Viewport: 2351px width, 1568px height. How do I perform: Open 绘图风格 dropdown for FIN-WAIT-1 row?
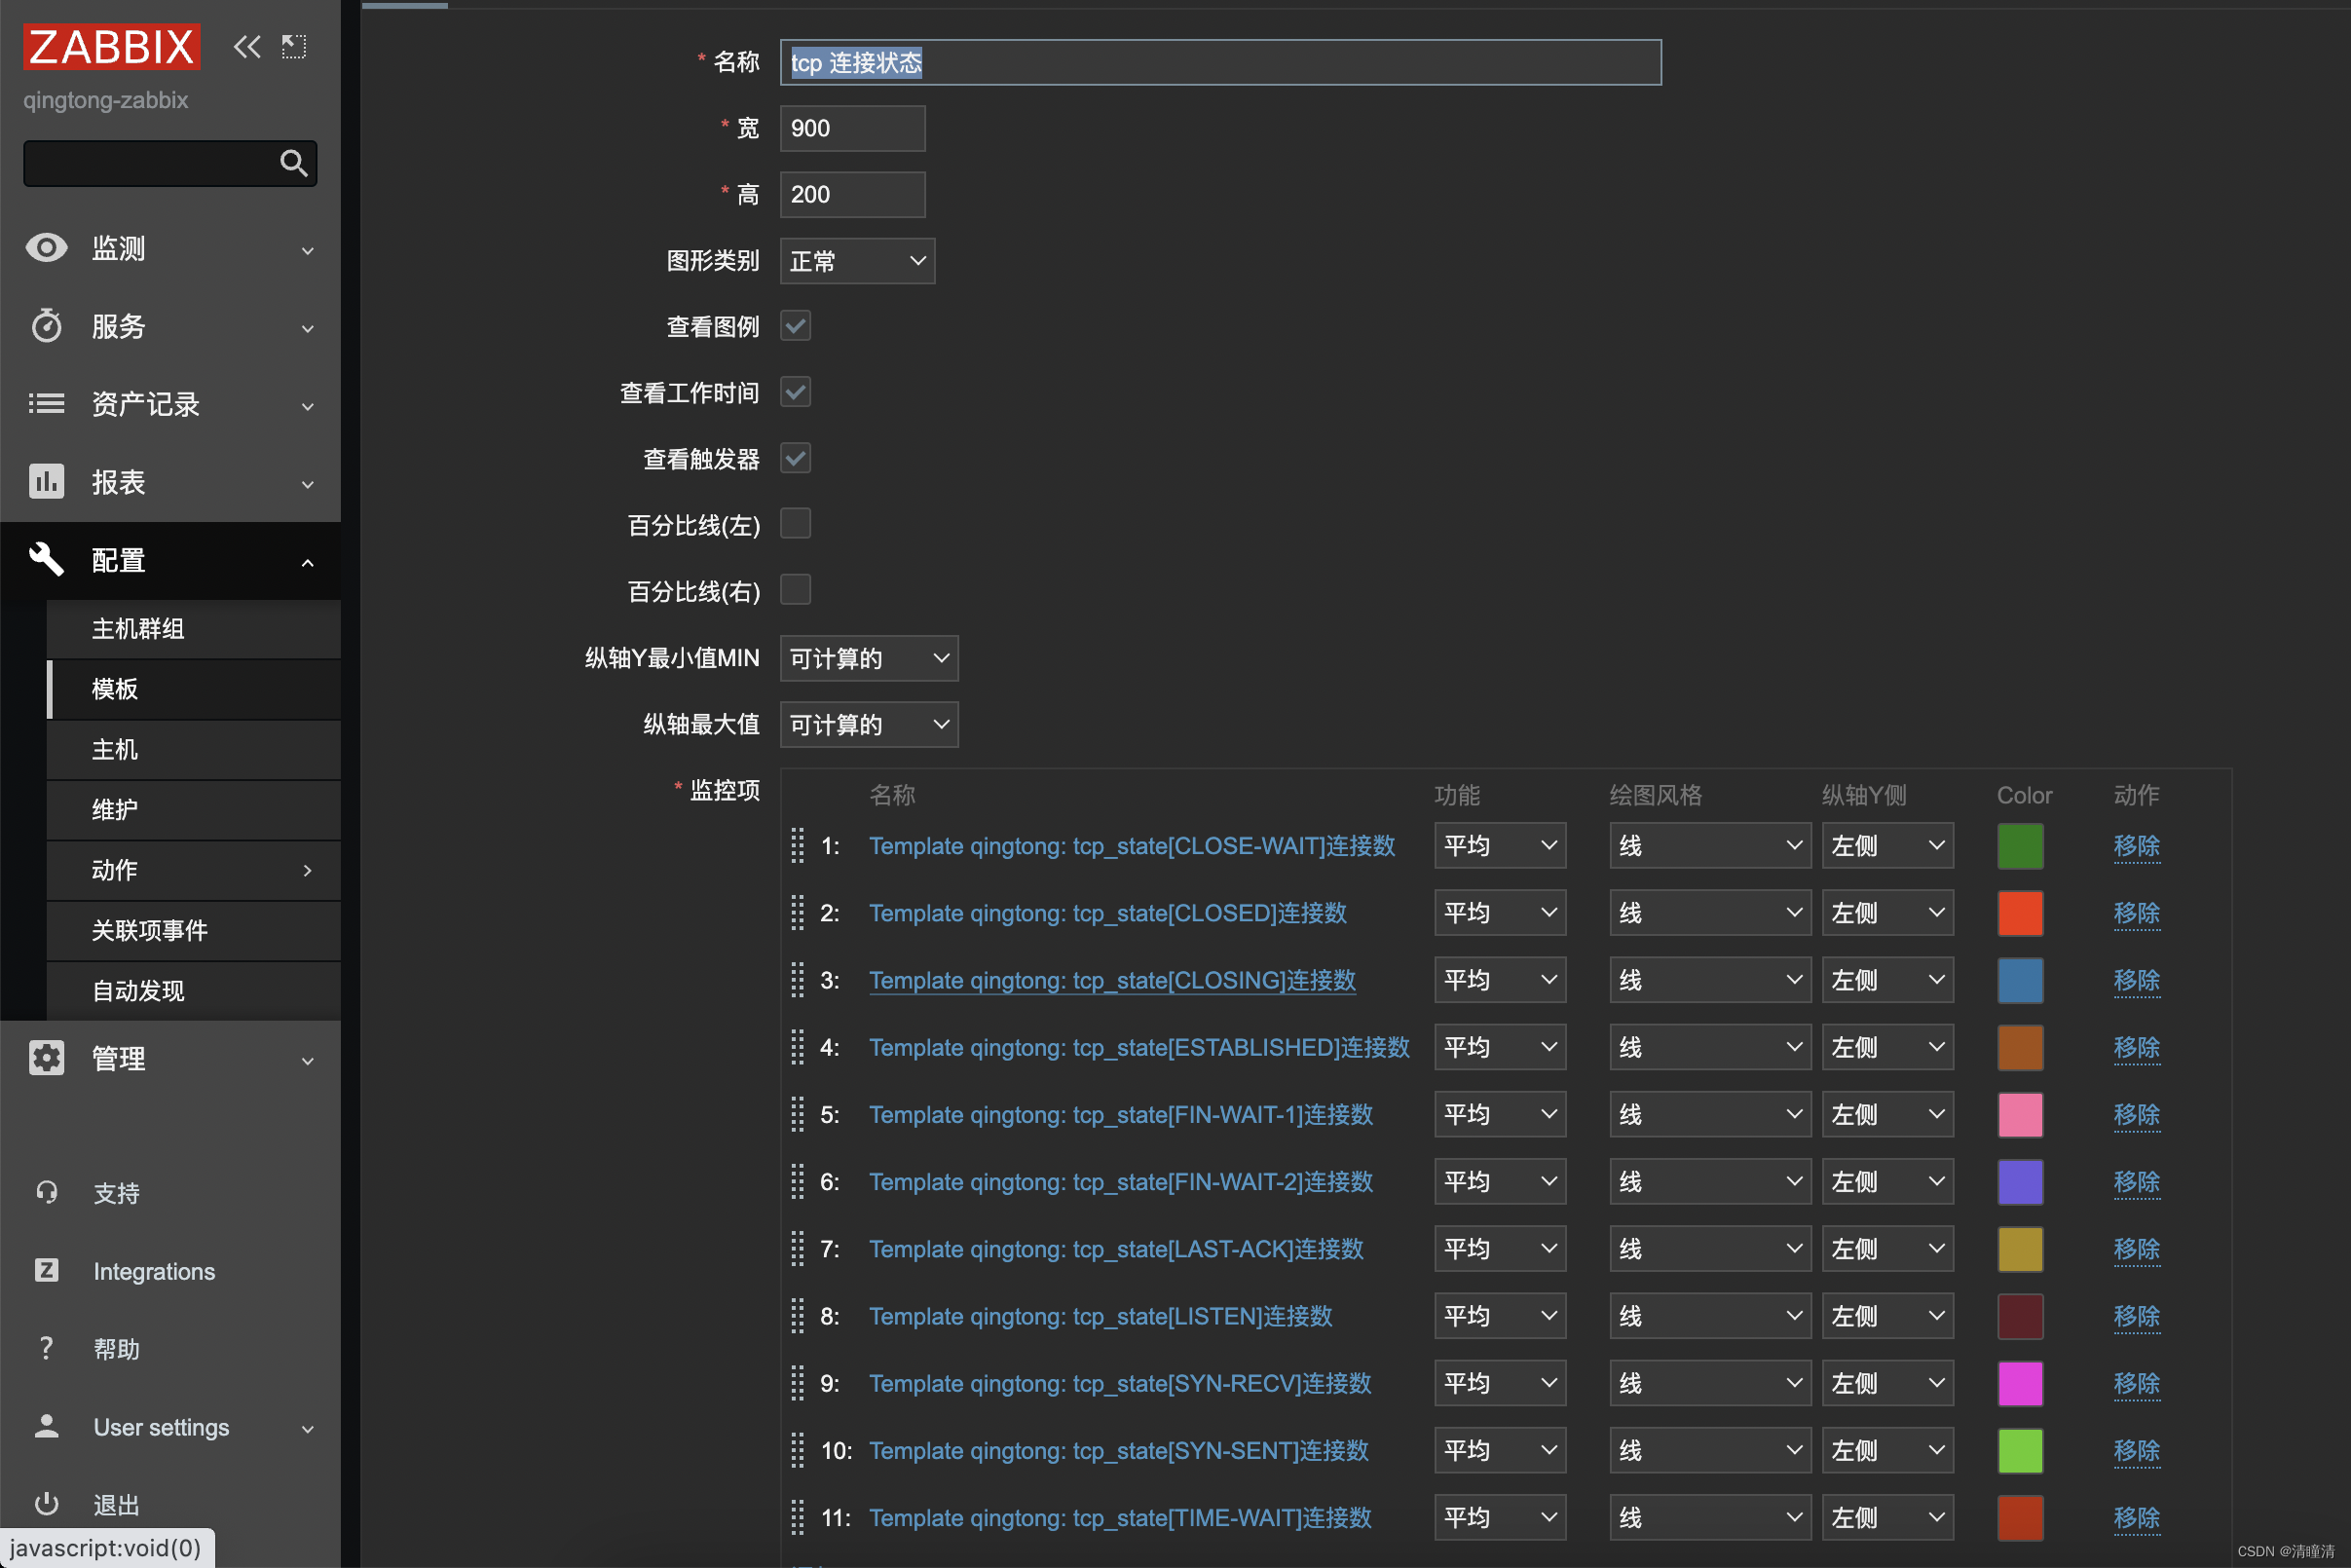1710,1114
